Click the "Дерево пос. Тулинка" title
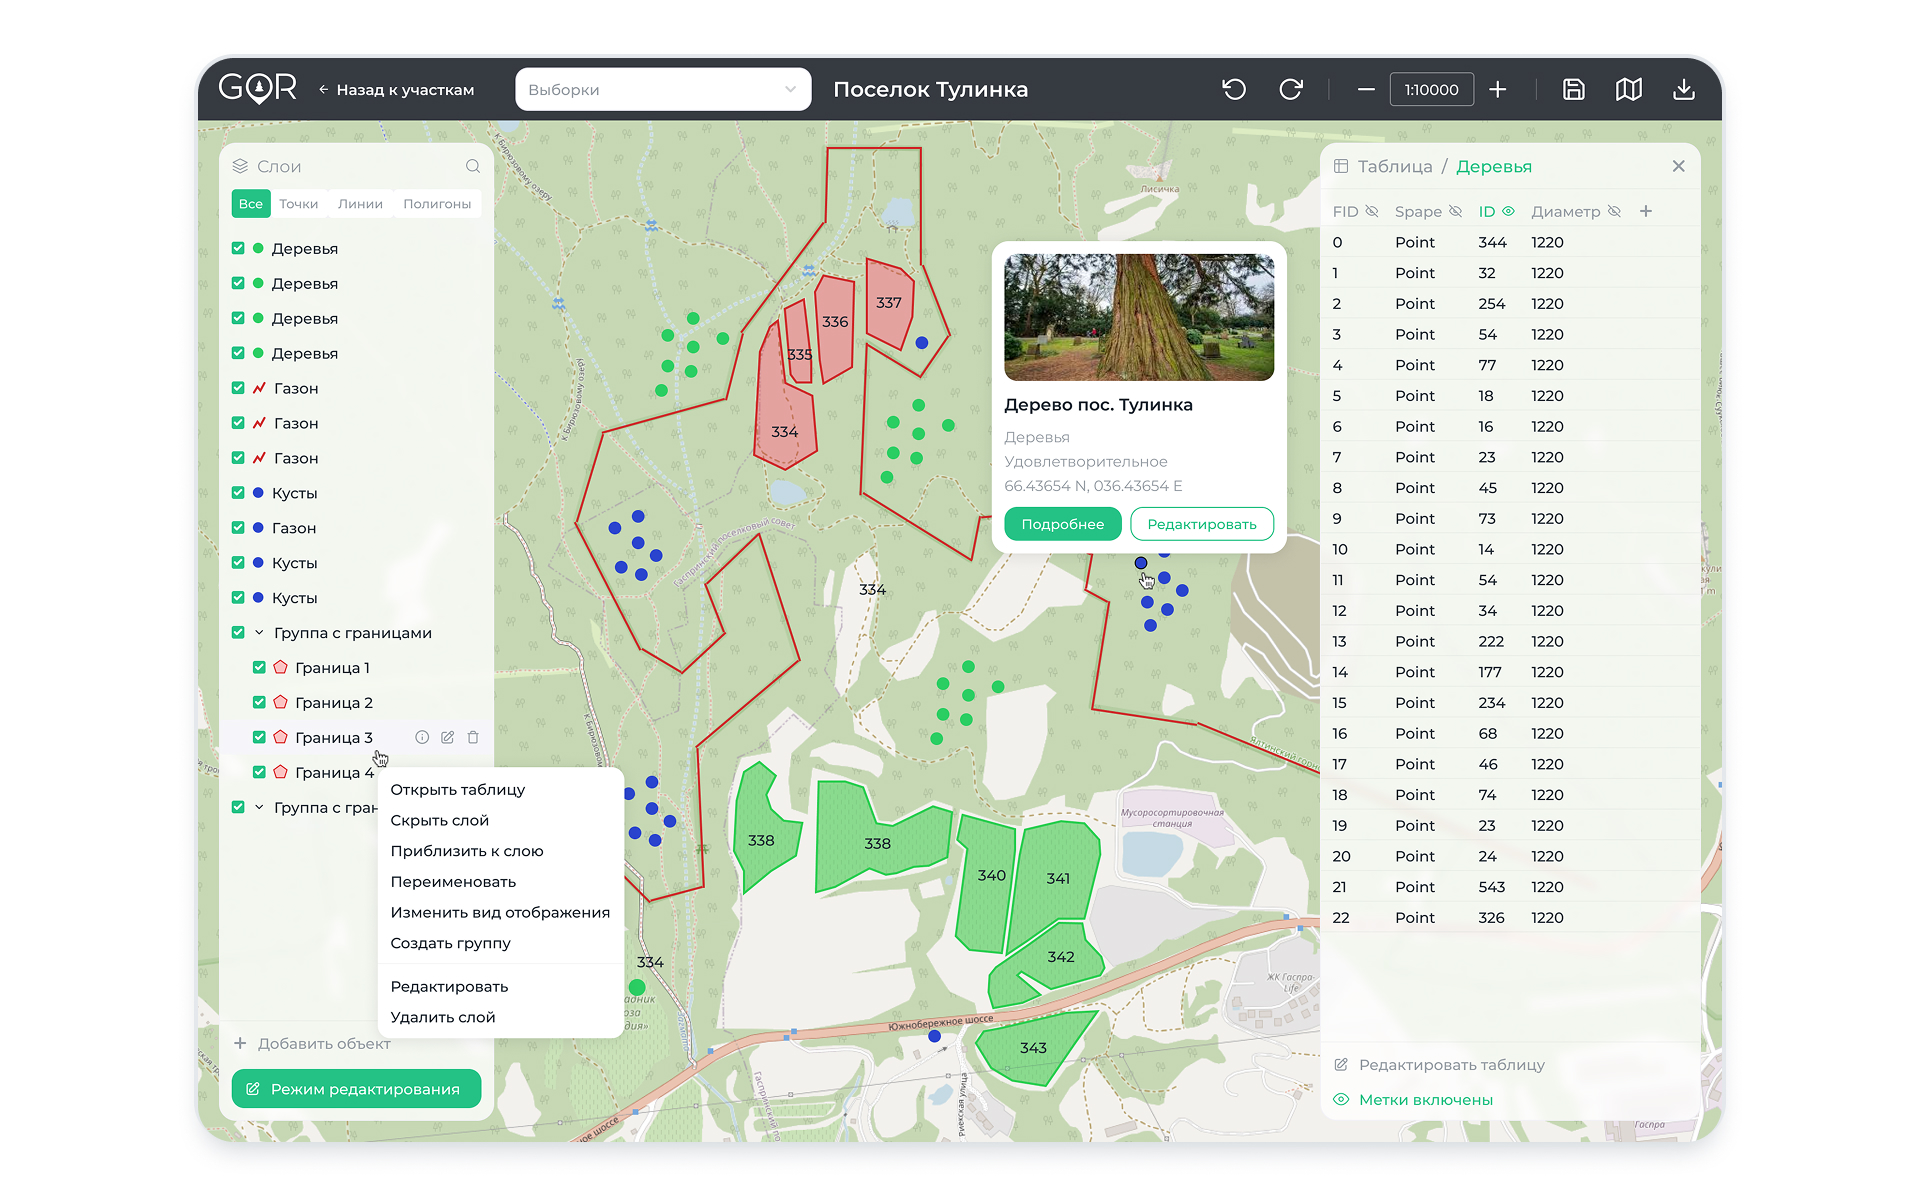The width and height of the screenshot is (1920, 1200). pos(1098,405)
